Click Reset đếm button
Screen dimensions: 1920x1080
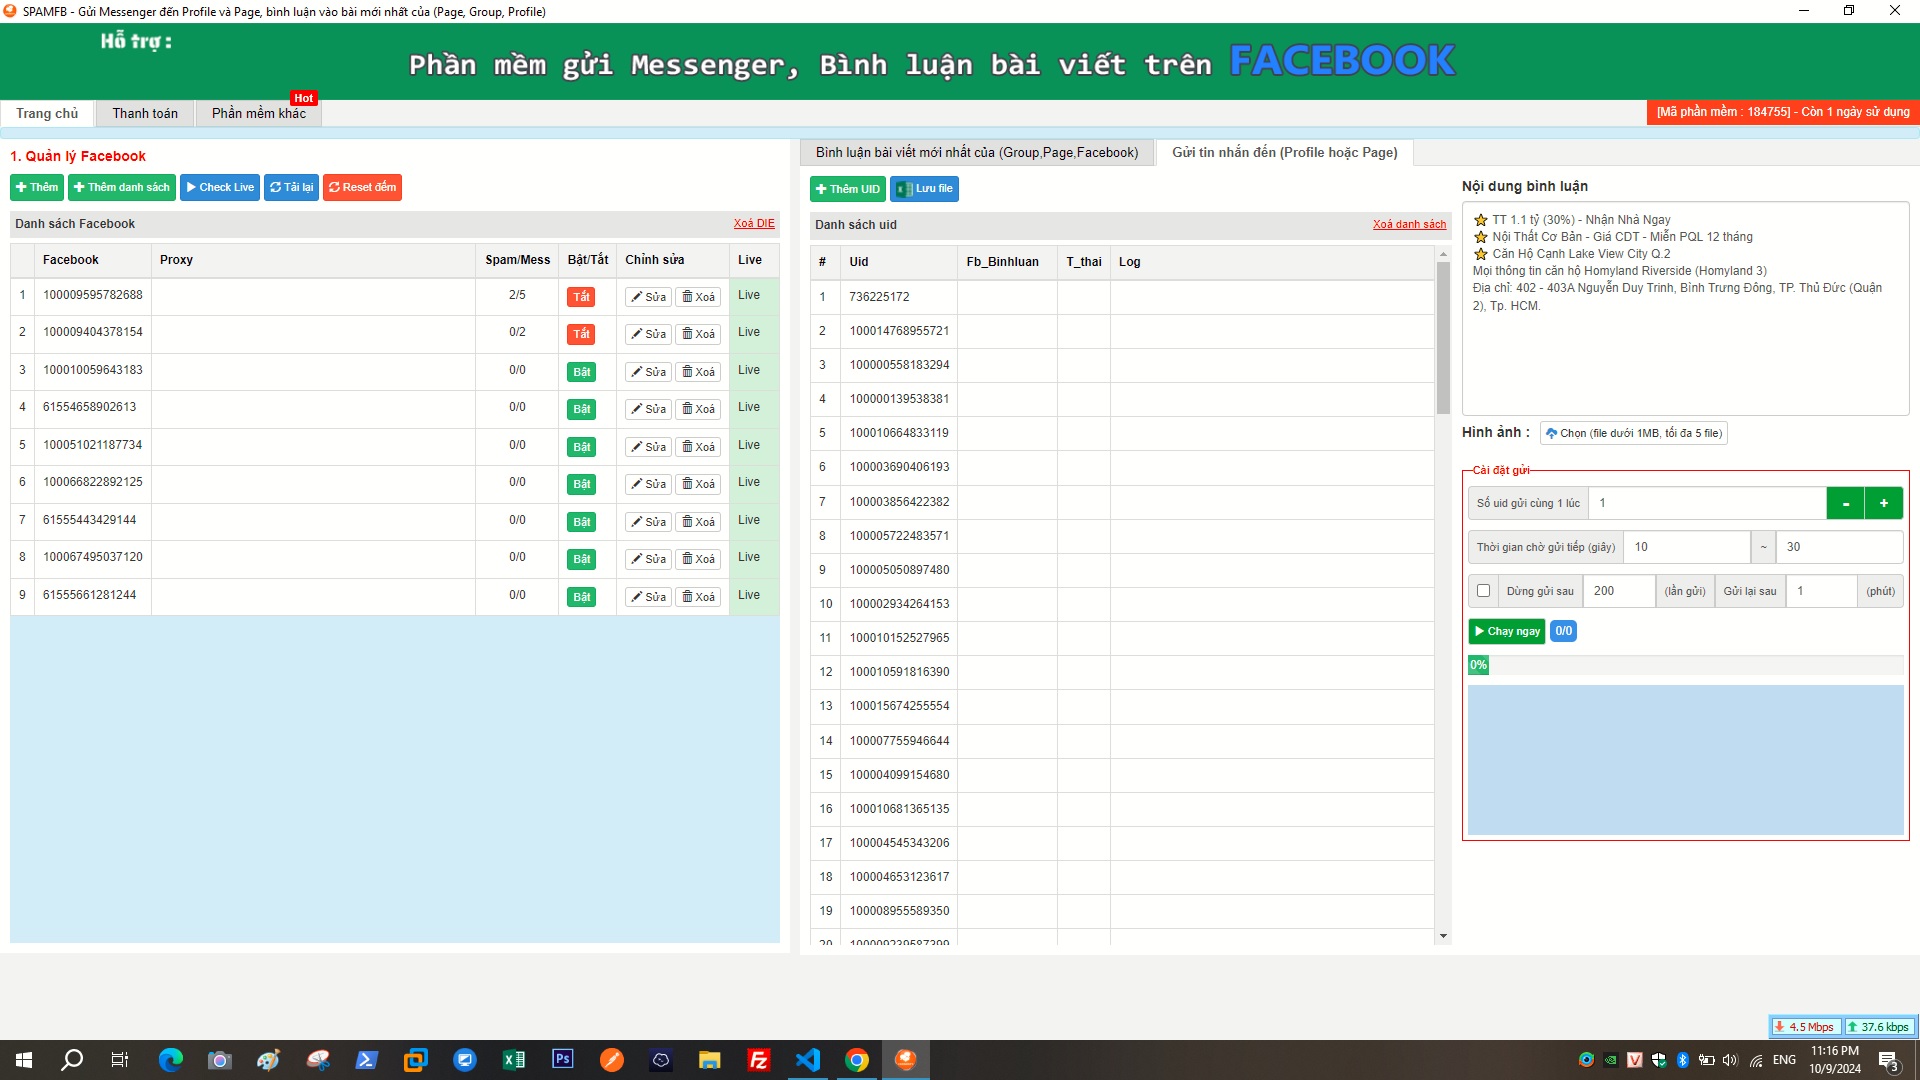(x=362, y=187)
